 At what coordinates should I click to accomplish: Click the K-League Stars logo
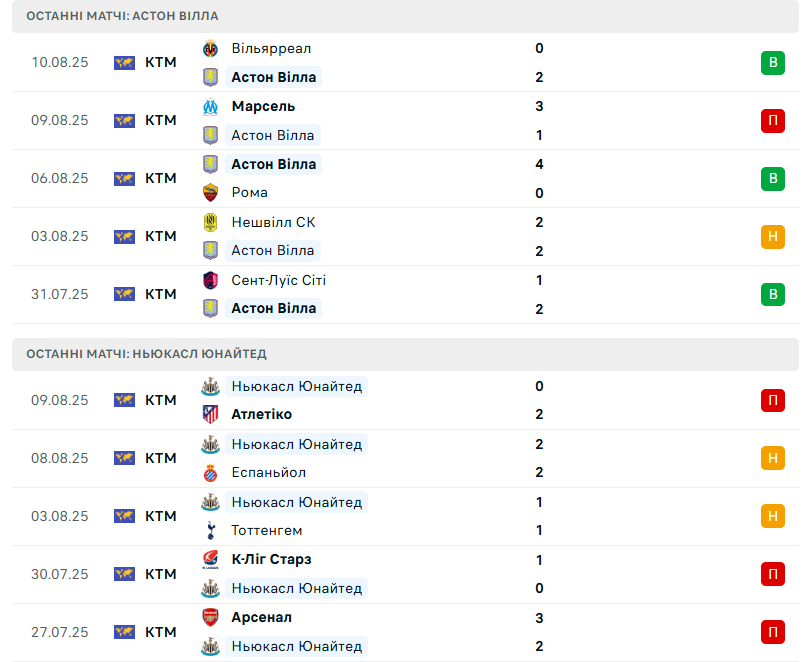[210, 560]
